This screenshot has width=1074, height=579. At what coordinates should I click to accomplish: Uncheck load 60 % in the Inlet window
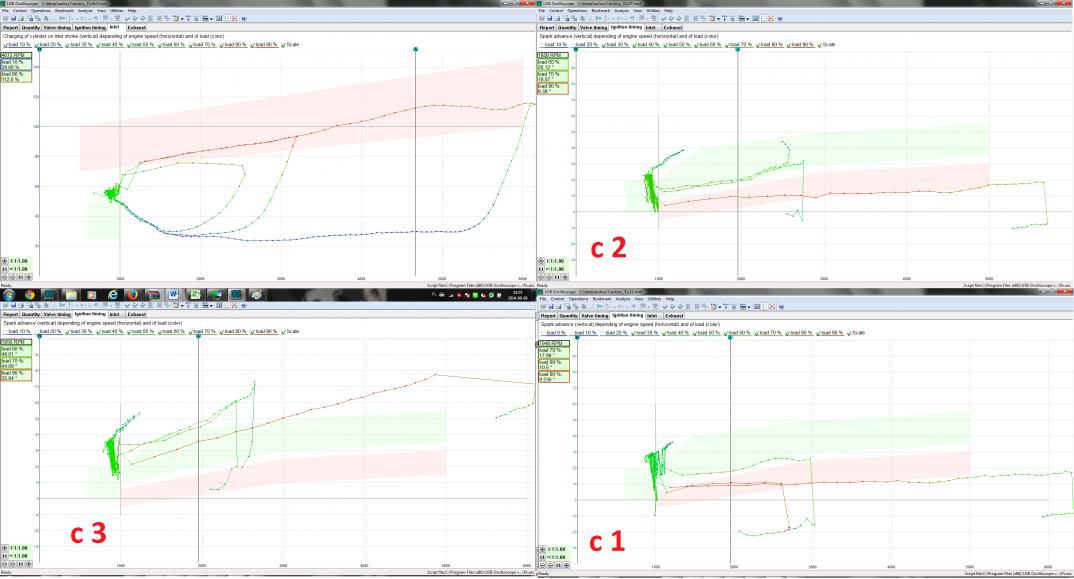coord(171,45)
